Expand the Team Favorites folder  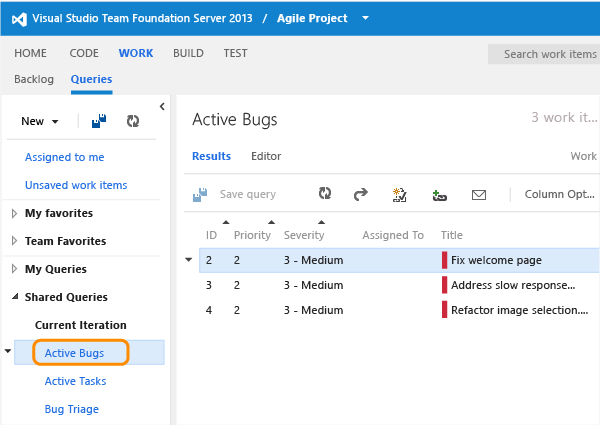pyautogui.click(x=15, y=241)
